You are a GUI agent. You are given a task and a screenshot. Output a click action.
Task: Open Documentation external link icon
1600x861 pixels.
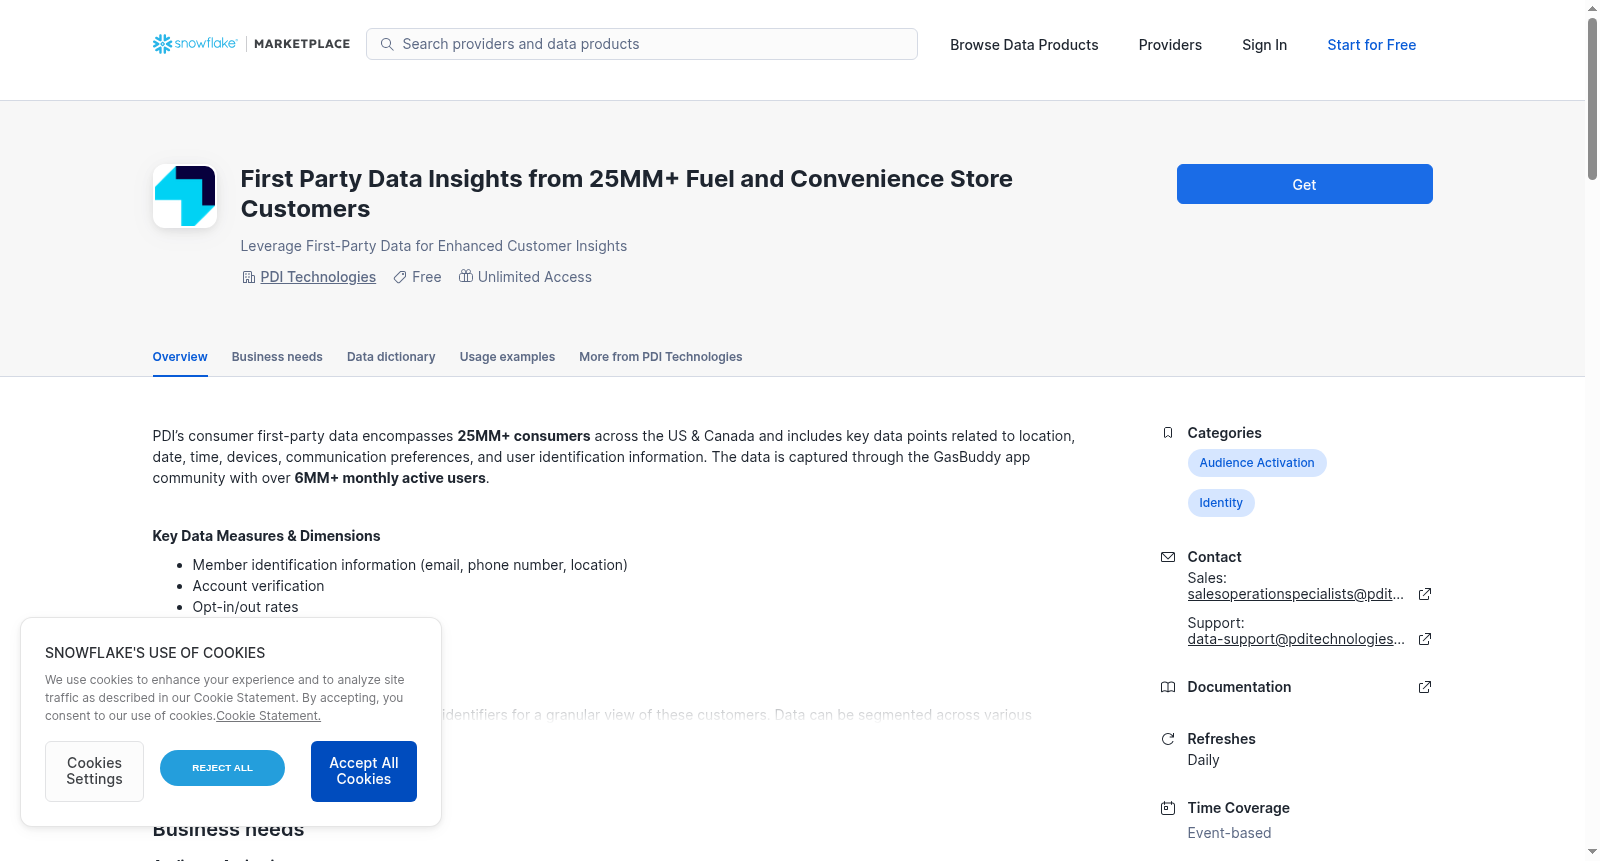(1425, 687)
